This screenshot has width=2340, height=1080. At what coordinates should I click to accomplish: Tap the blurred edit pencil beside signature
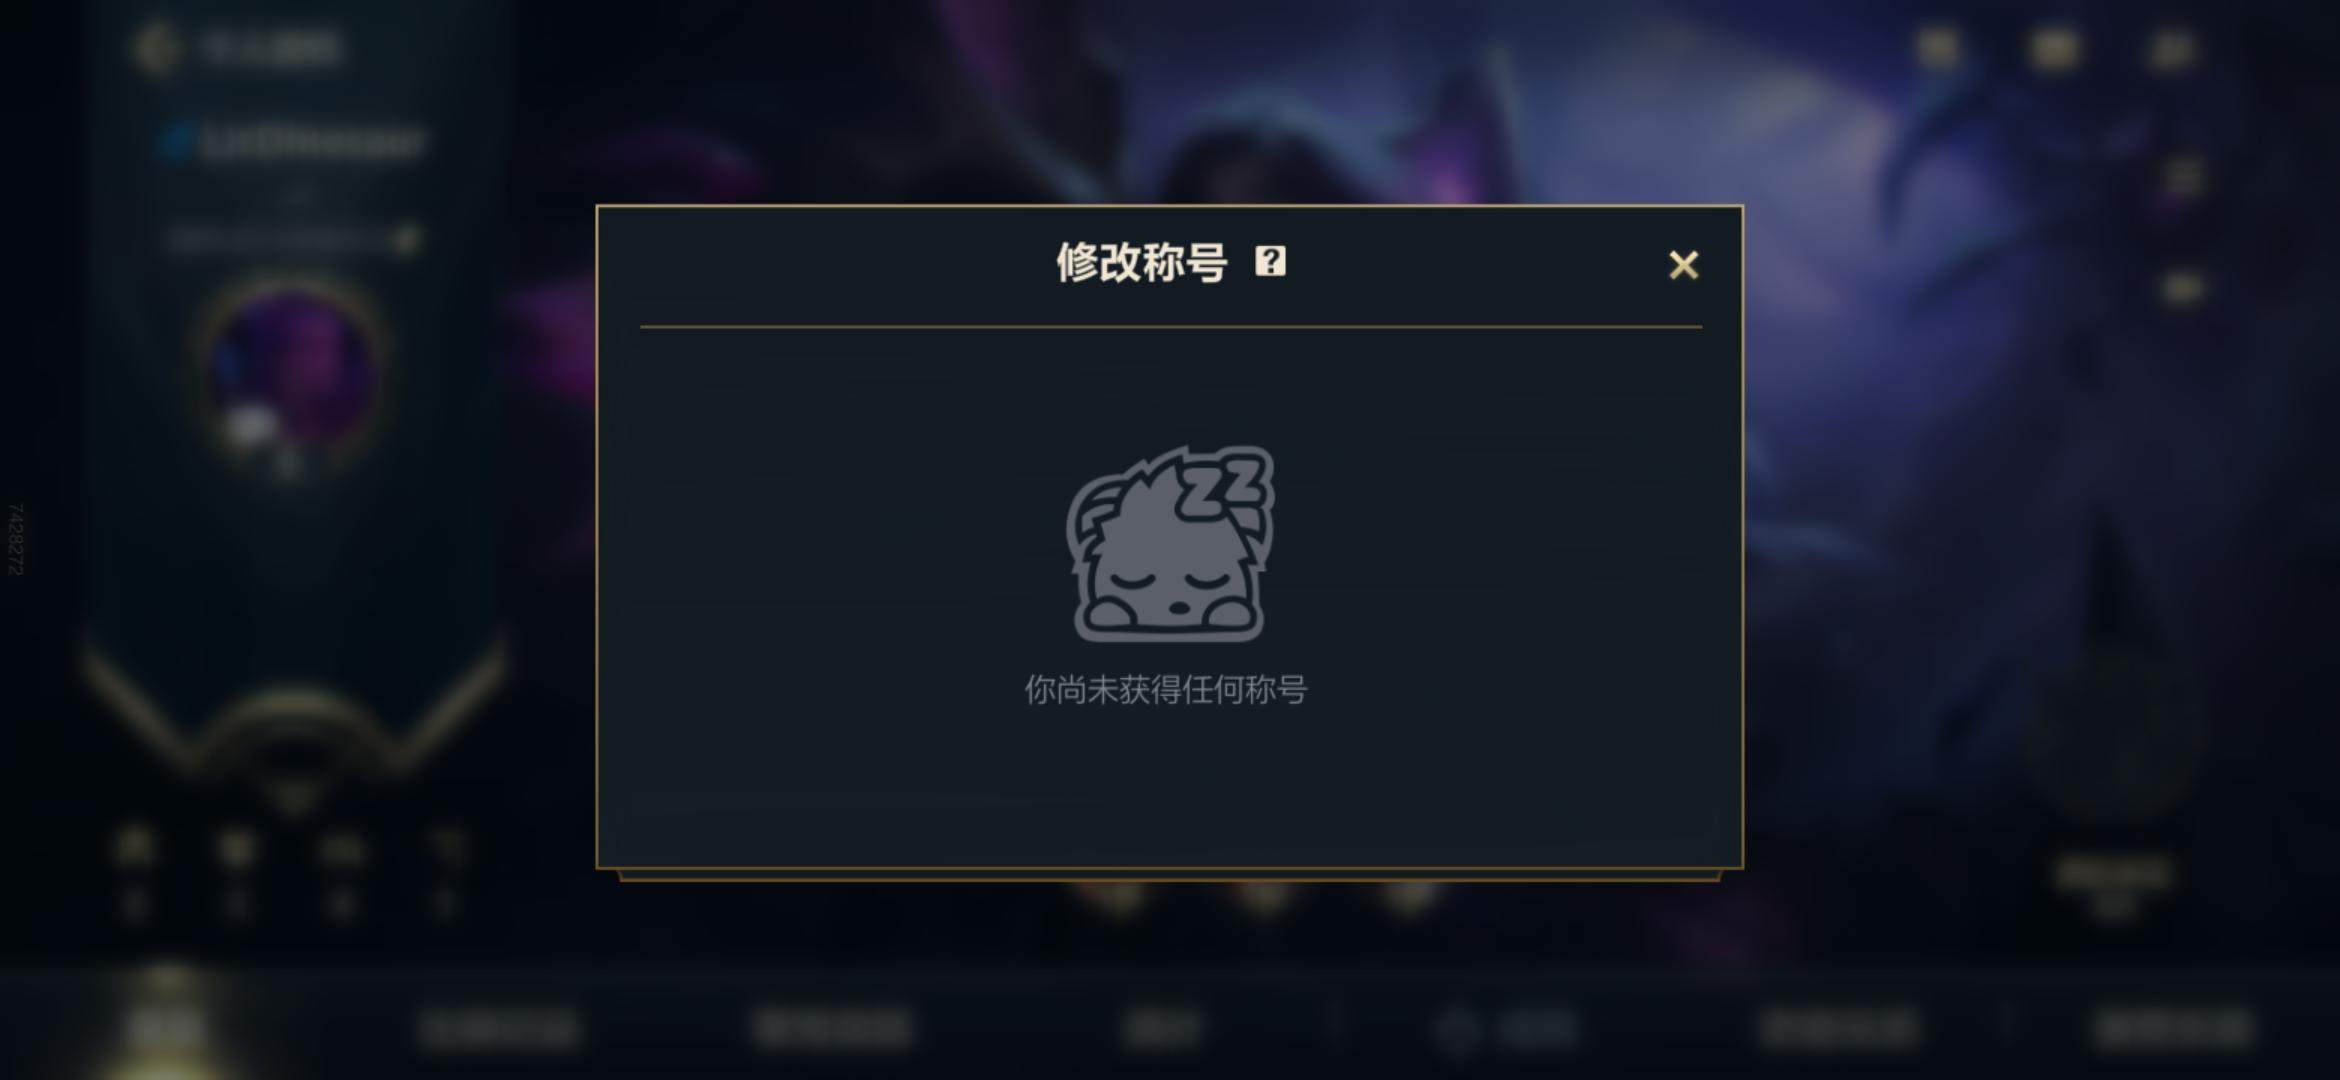coord(406,240)
